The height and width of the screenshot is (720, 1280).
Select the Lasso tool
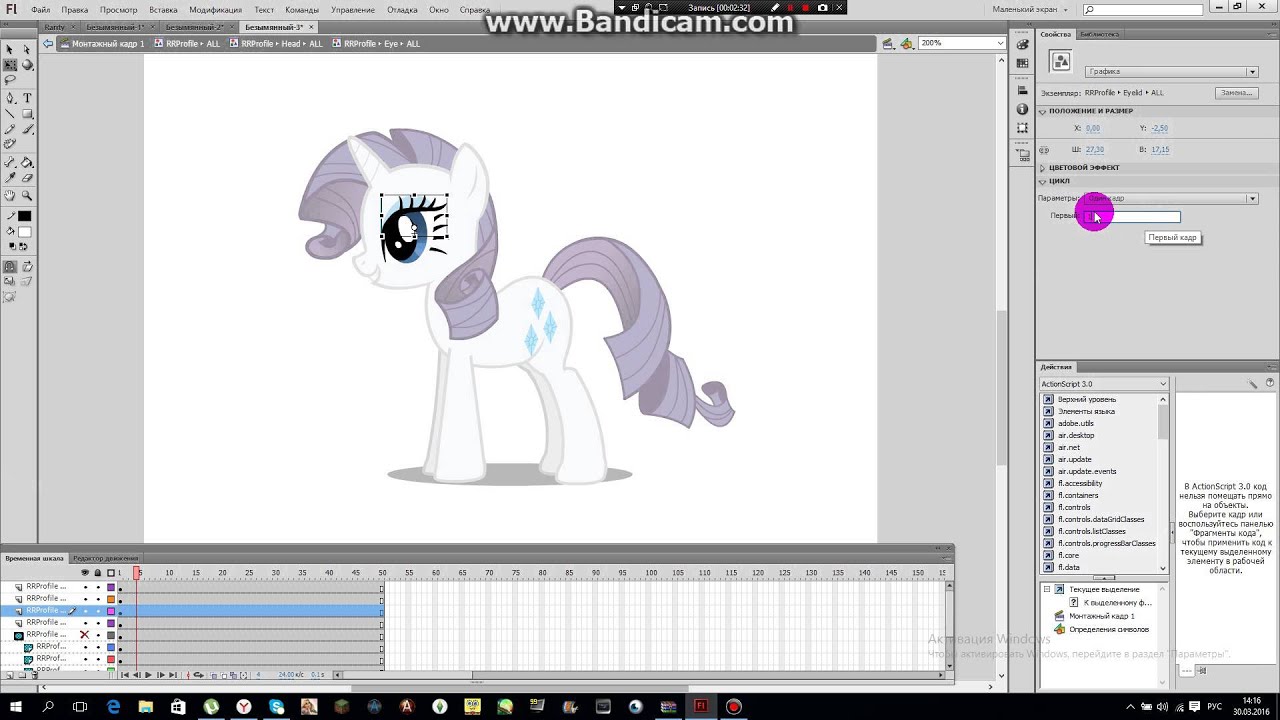[10, 80]
